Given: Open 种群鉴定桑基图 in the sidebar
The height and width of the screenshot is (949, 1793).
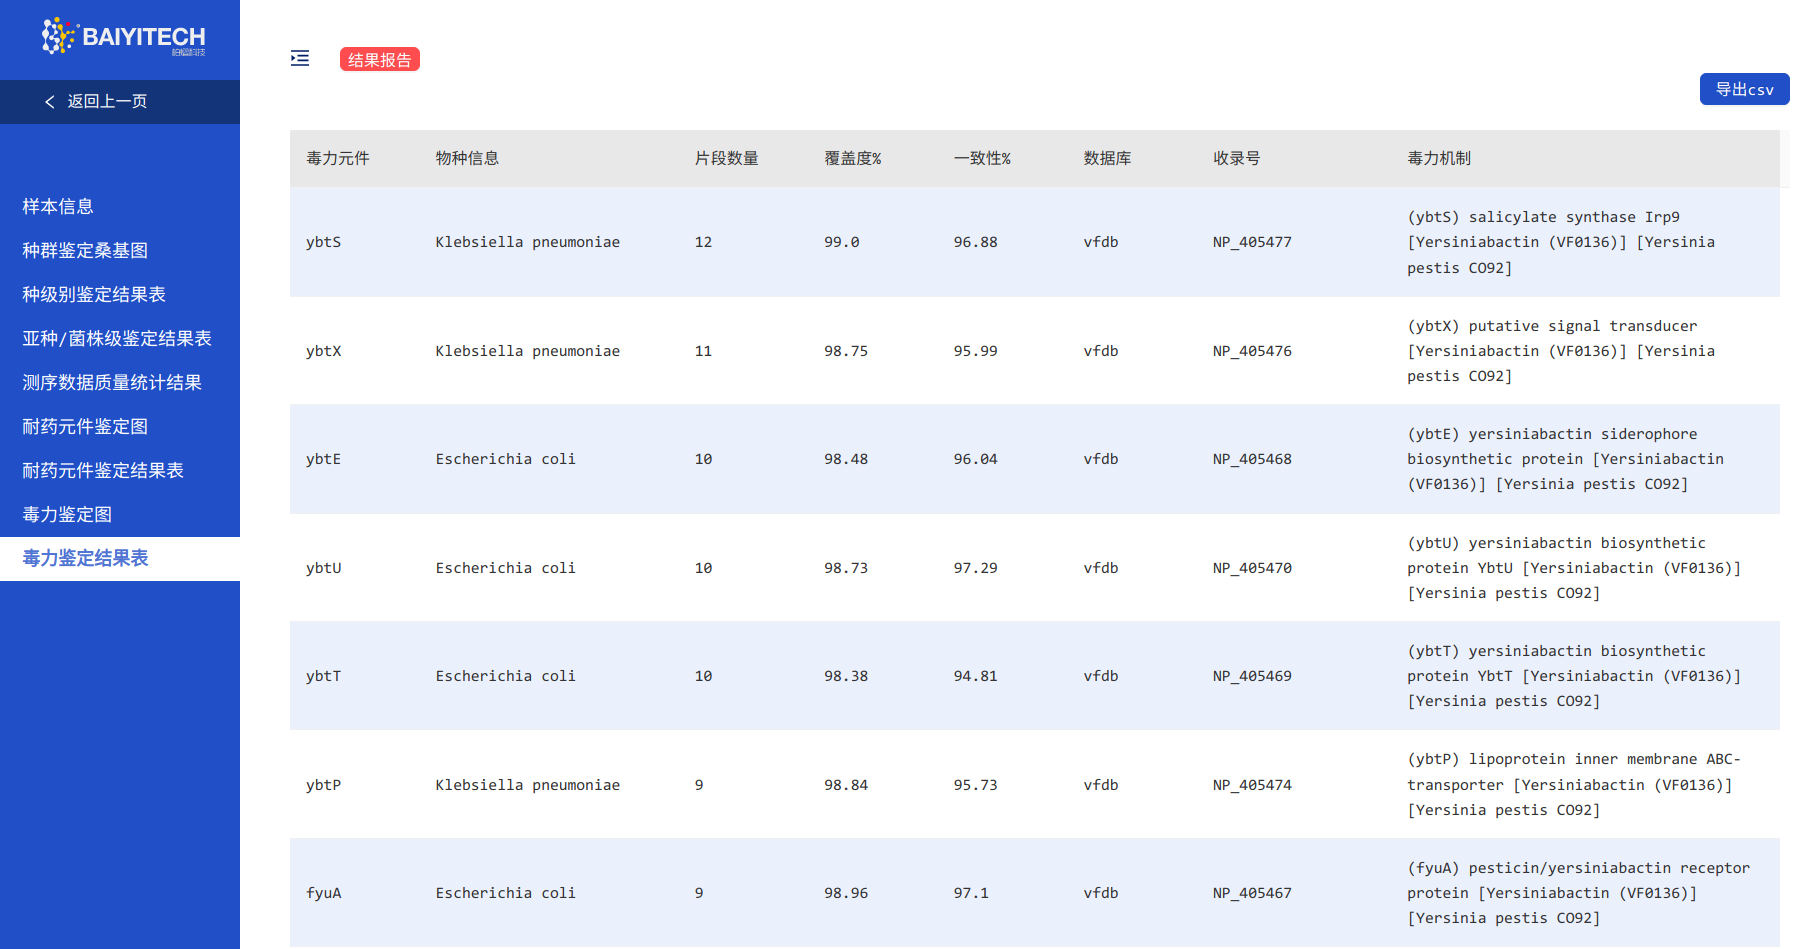Looking at the screenshot, I should (85, 250).
